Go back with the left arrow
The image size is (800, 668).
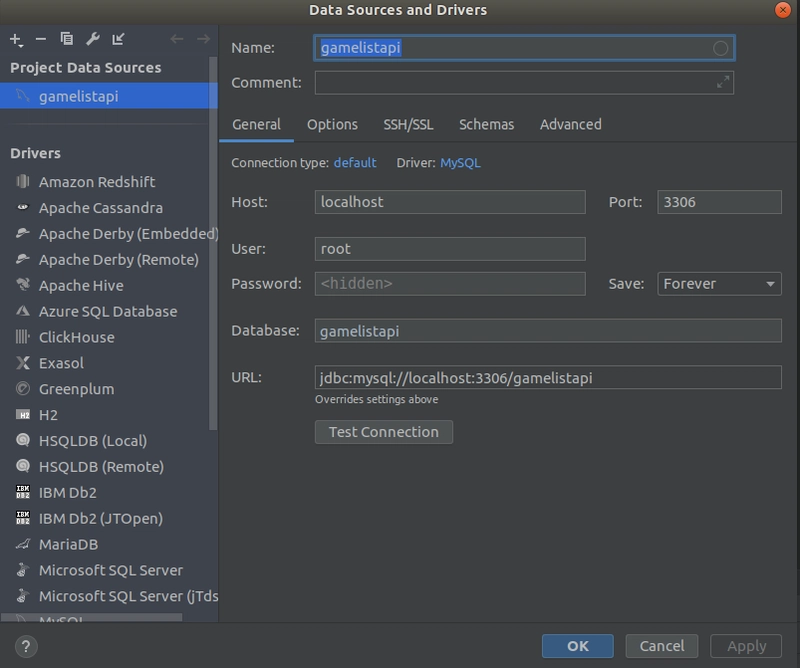(x=177, y=39)
